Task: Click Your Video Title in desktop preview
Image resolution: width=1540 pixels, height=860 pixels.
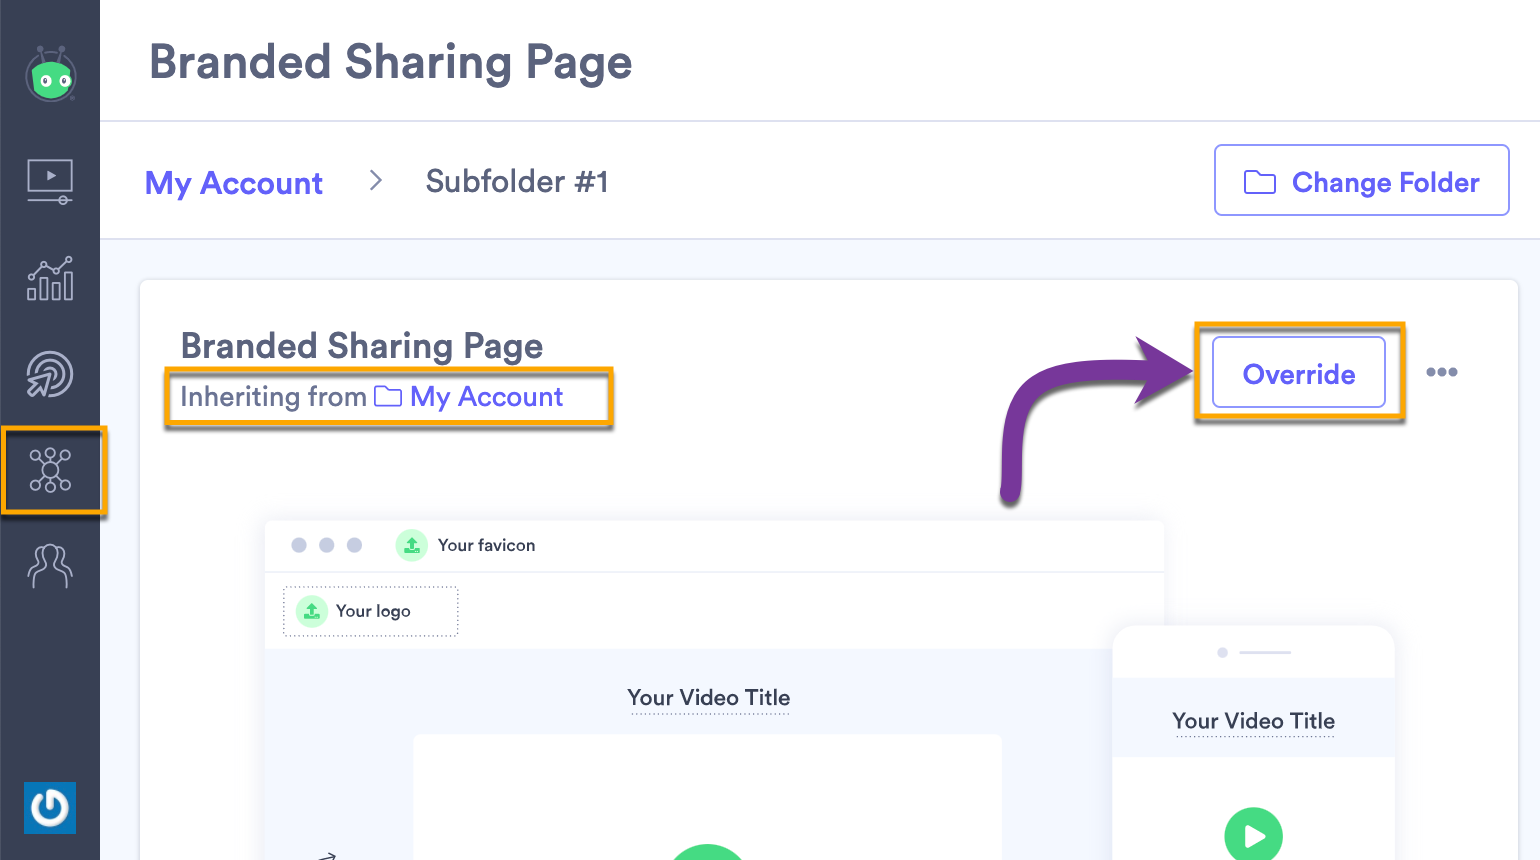Action: point(709,698)
